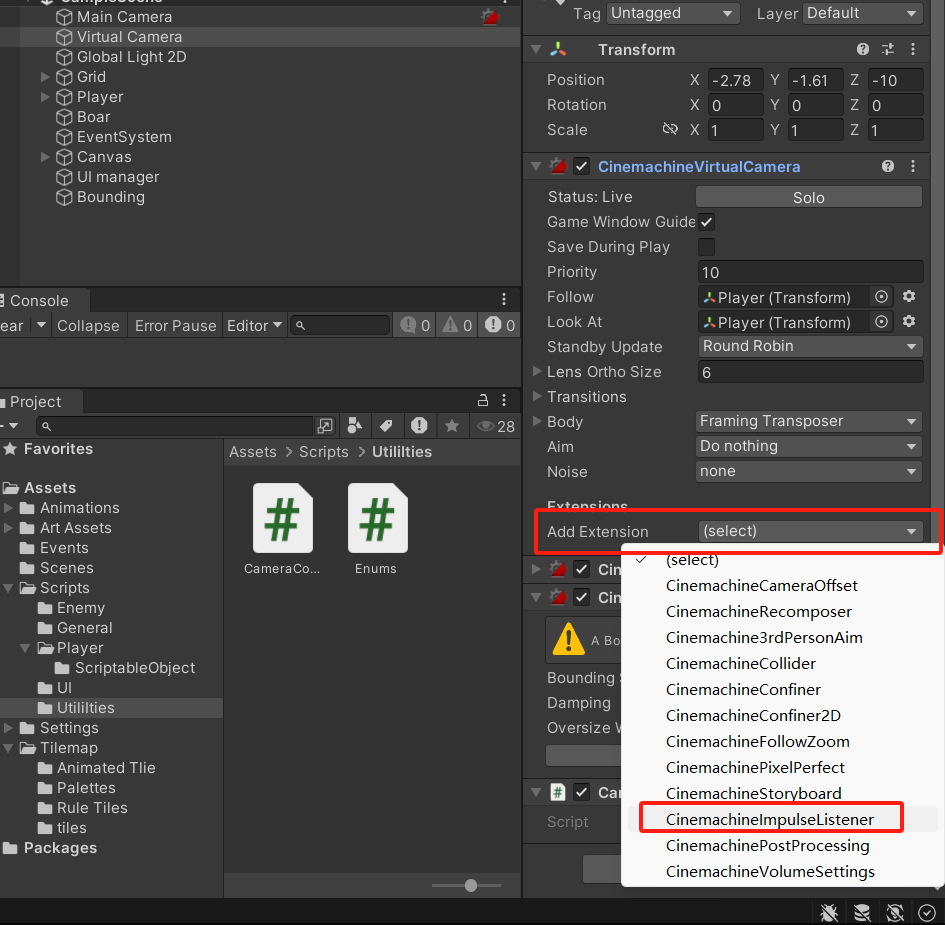Open Layer dropdown showing Default
The width and height of the screenshot is (945, 925).
(x=862, y=13)
